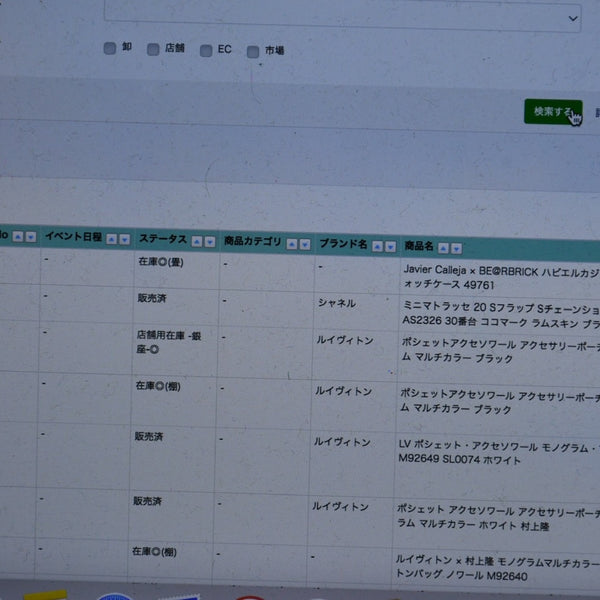The width and height of the screenshot is (600, 600).
Task: Sort the No column ascending
Action: pos(18,236)
